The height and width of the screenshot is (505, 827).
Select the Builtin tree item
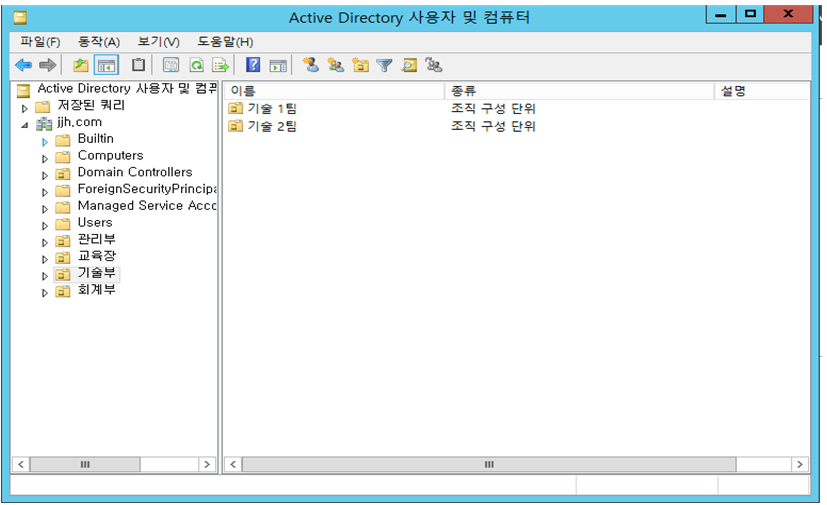(95, 139)
